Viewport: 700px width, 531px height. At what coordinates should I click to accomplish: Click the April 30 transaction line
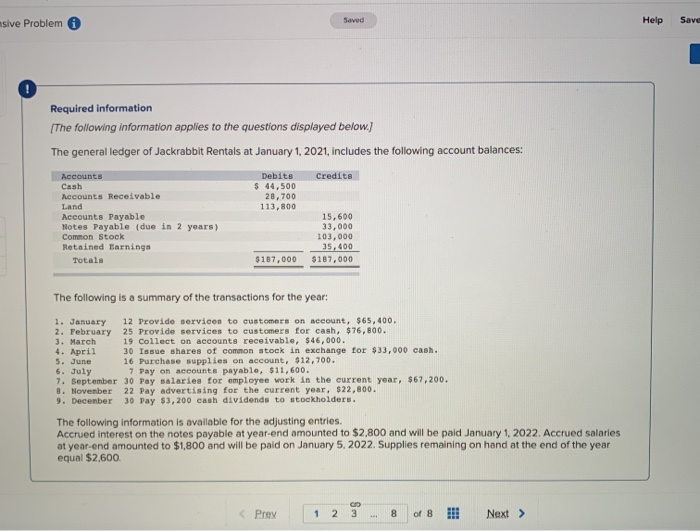(x=246, y=351)
